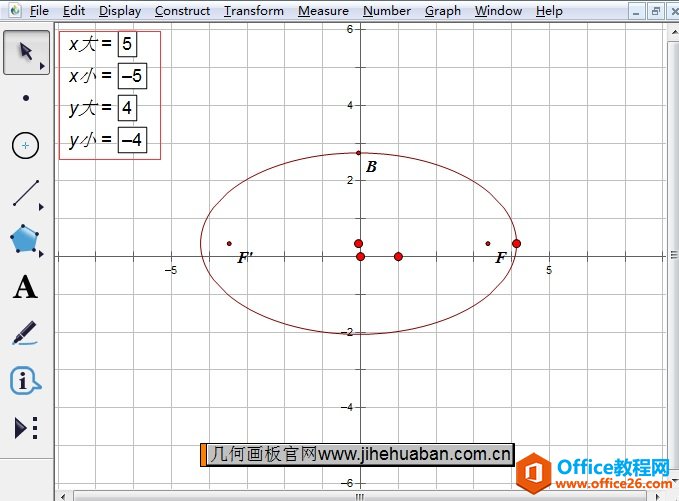Open the Construct menu

tap(182, 11)
